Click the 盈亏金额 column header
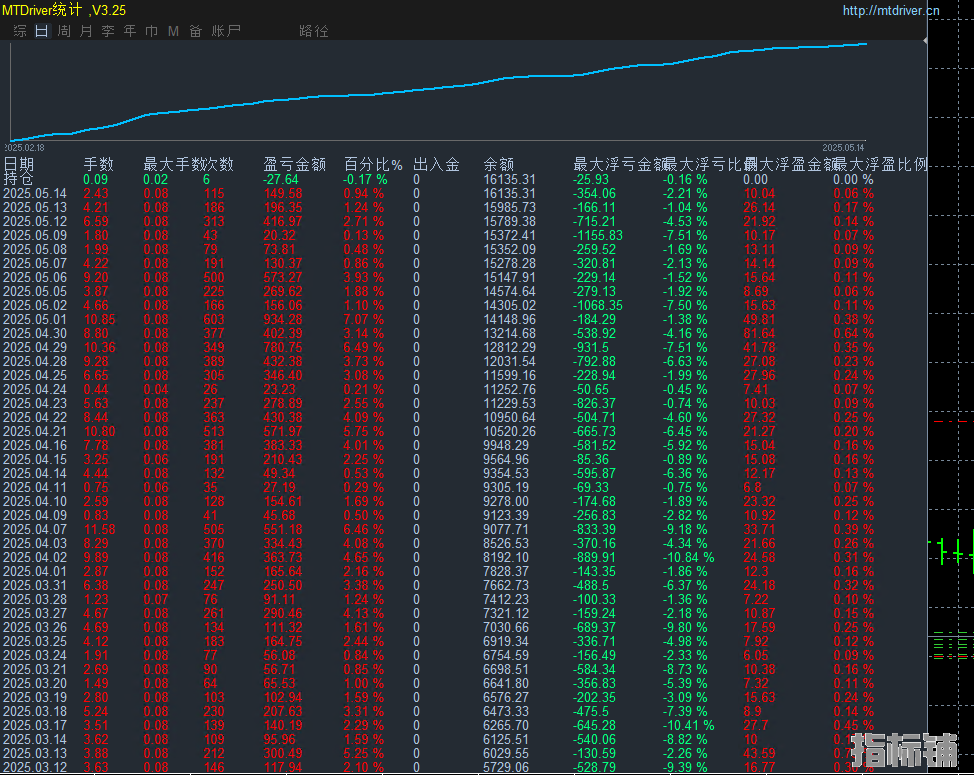974x775 pixels. [294, 164]
